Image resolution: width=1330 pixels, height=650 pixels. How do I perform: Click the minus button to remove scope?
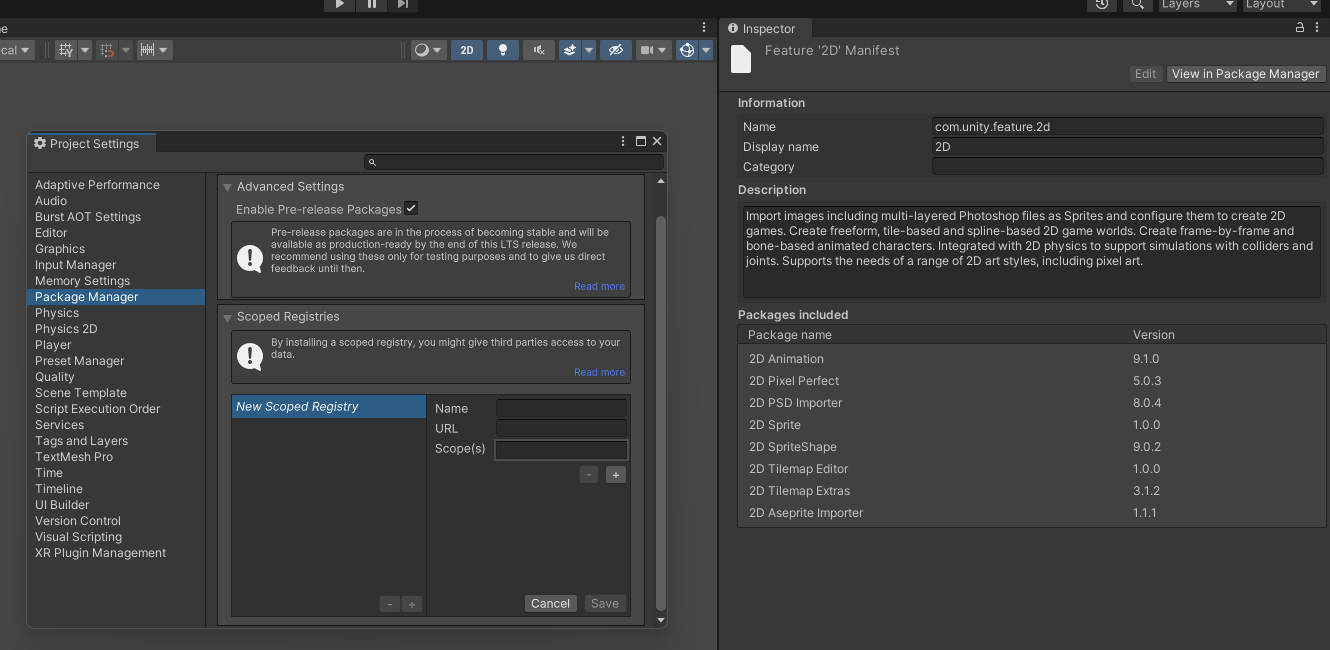pyautogui.click(x=589, y=475)
